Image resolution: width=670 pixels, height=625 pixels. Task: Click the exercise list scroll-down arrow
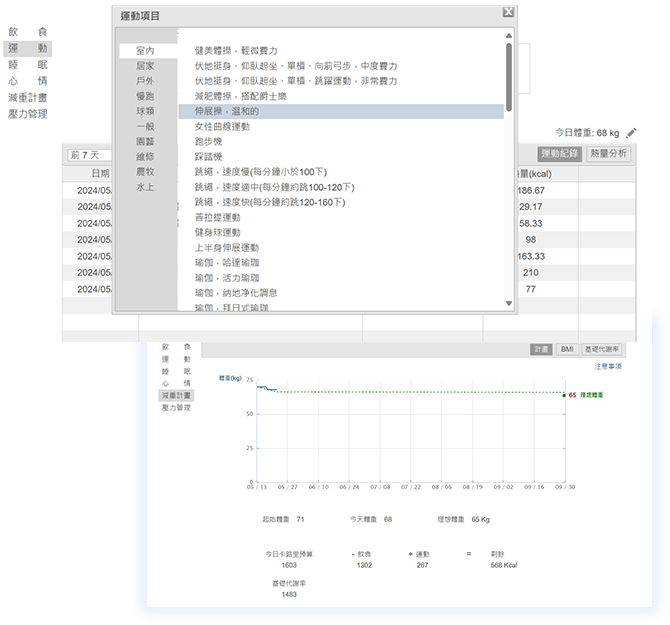click(x=508, y=303)
